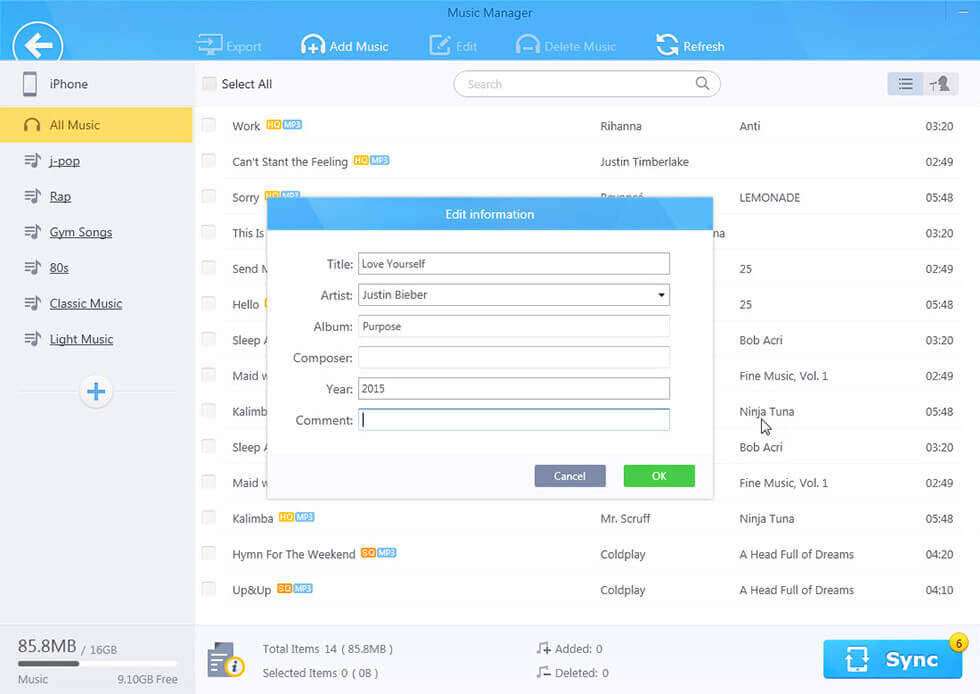
Task: Click Delete Music in the toolbar
Action: tap(566, 46)
